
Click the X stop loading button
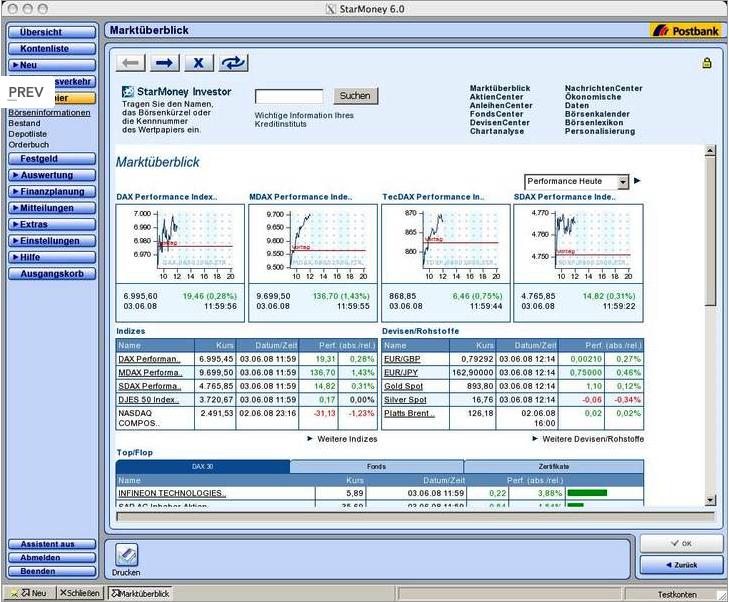[199, 63]
